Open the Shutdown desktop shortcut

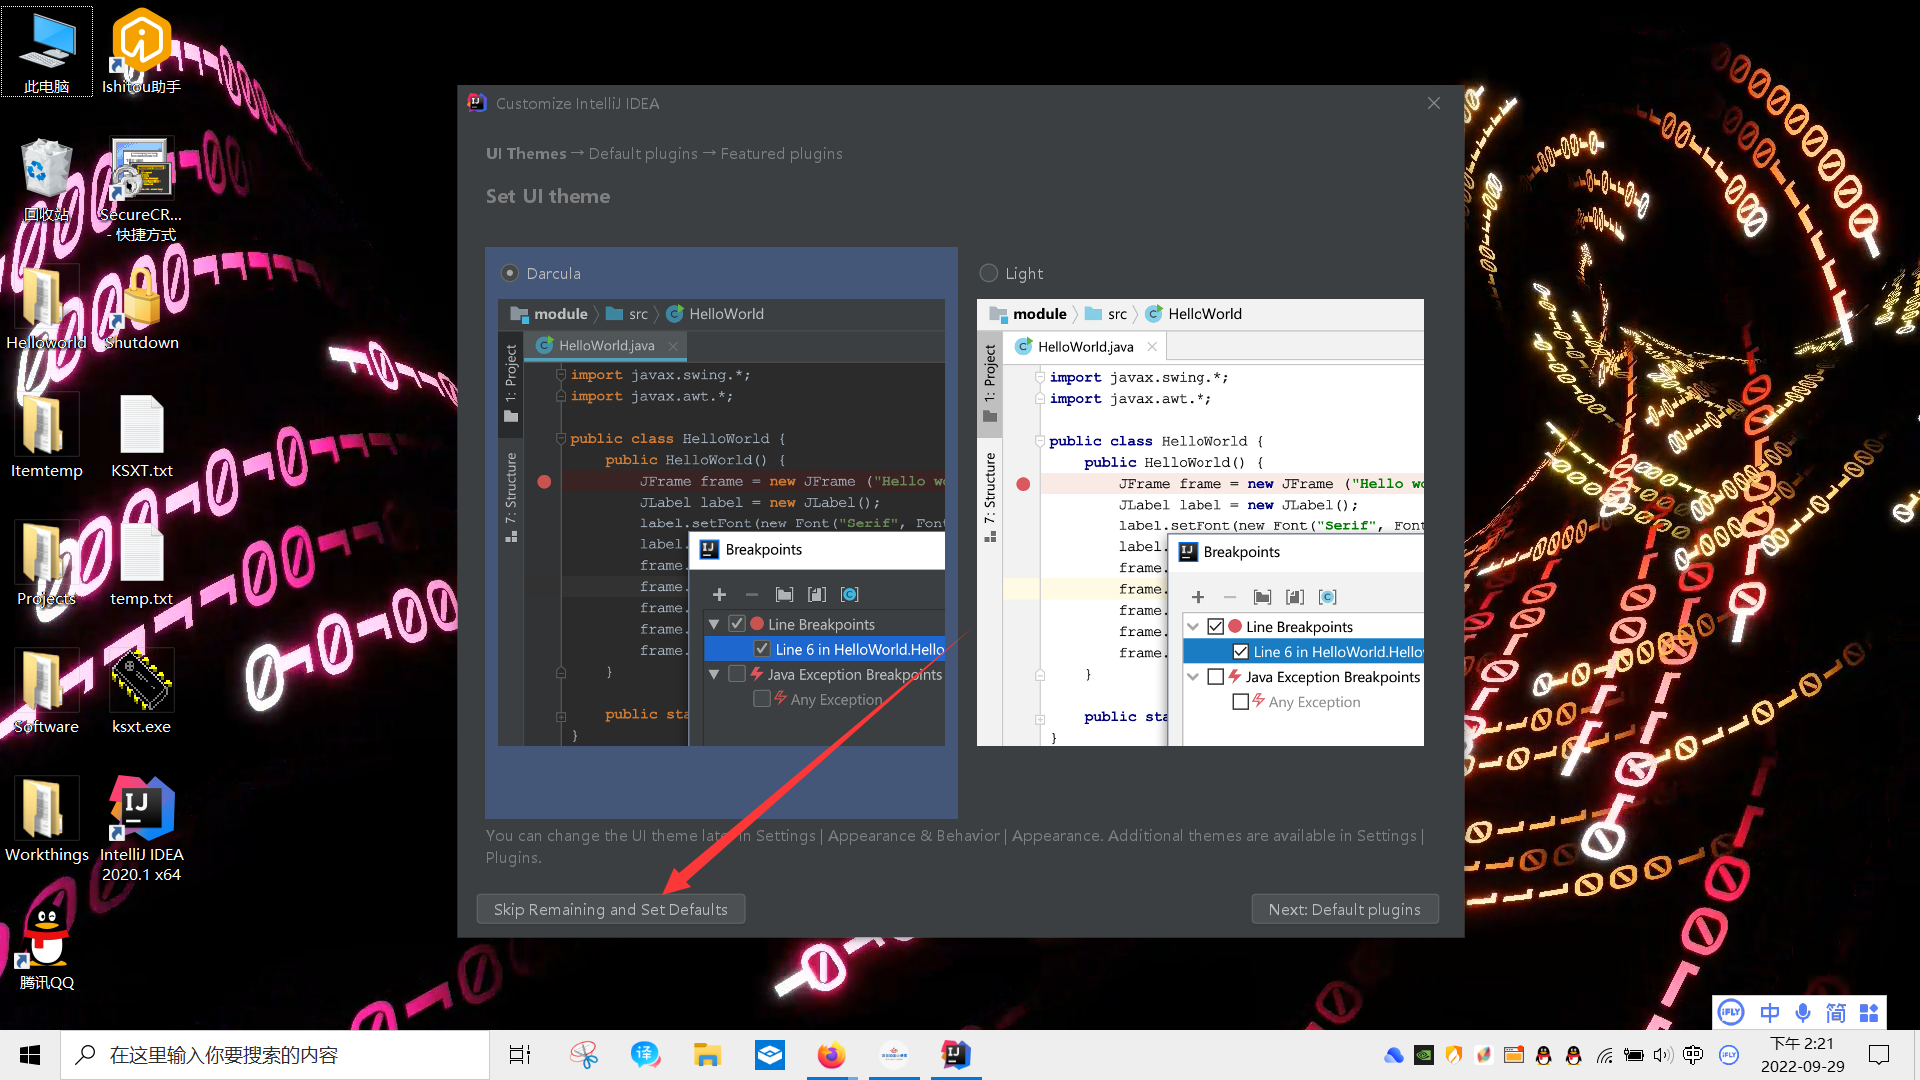point(141,297)
